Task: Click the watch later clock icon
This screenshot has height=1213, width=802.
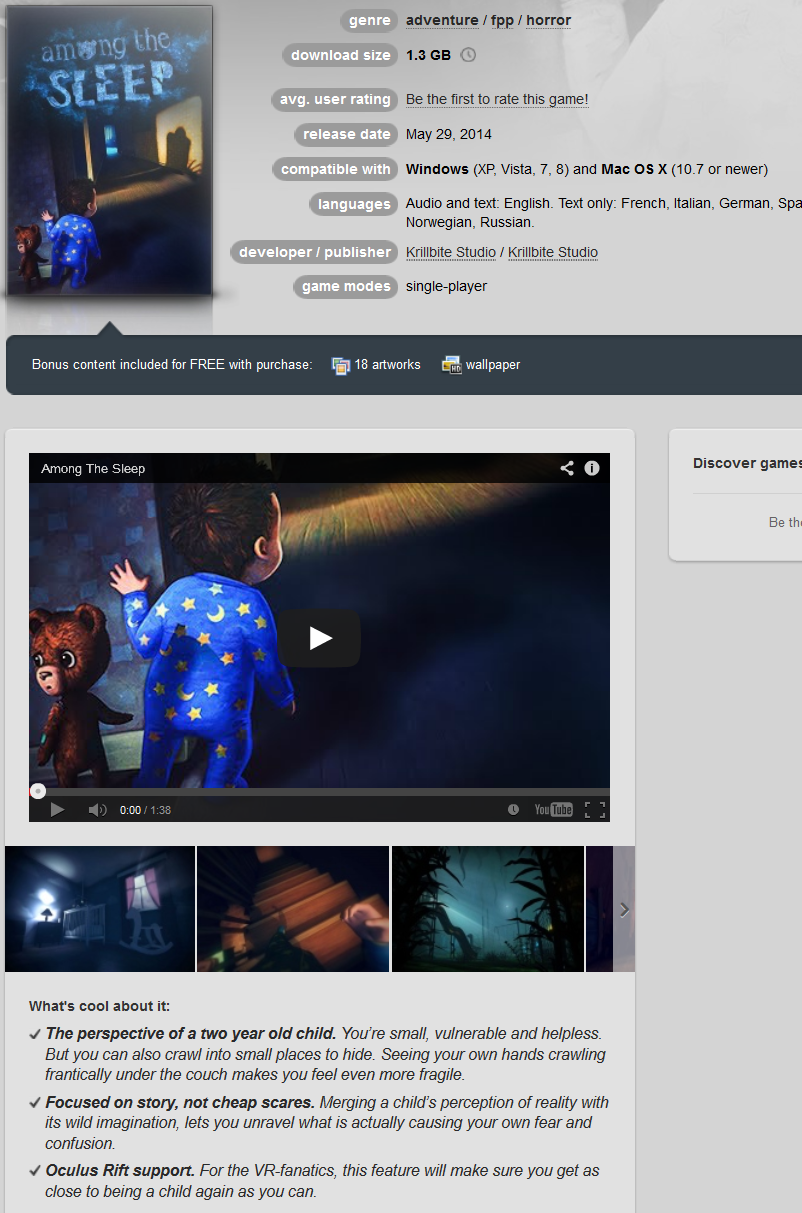Action: tap(513, 810)
